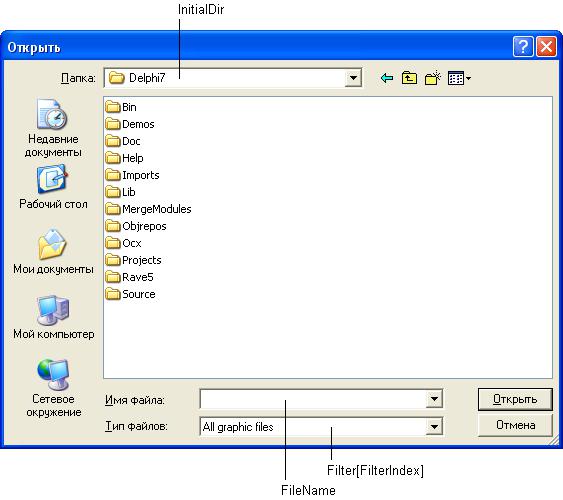Go up one folder level
Image resolution: width=563 pixels, height=500 pixels.
[409, 78]
